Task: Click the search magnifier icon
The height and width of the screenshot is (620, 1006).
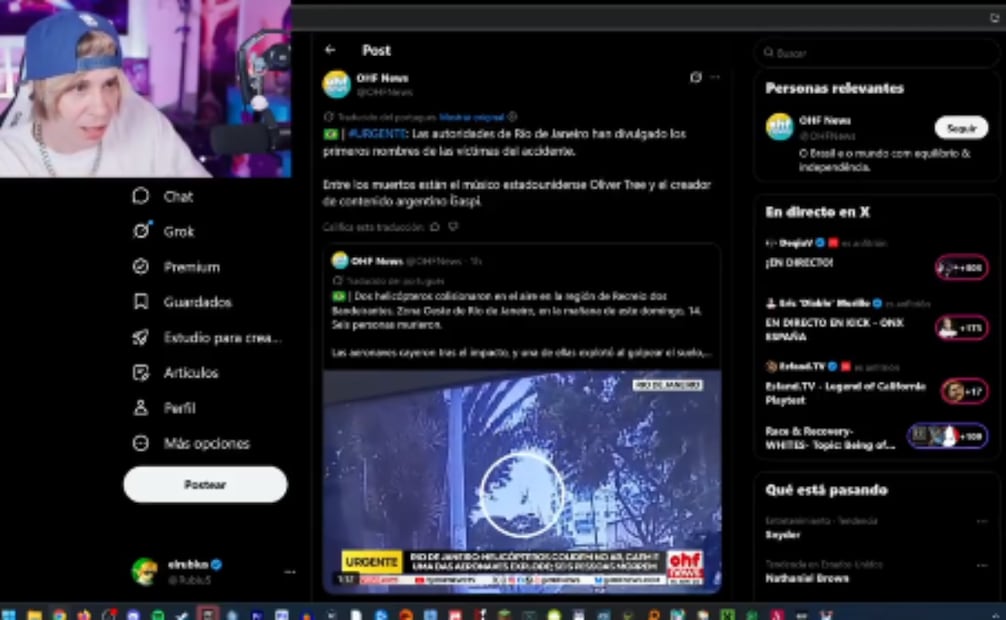Action: [x=768, y=53]
